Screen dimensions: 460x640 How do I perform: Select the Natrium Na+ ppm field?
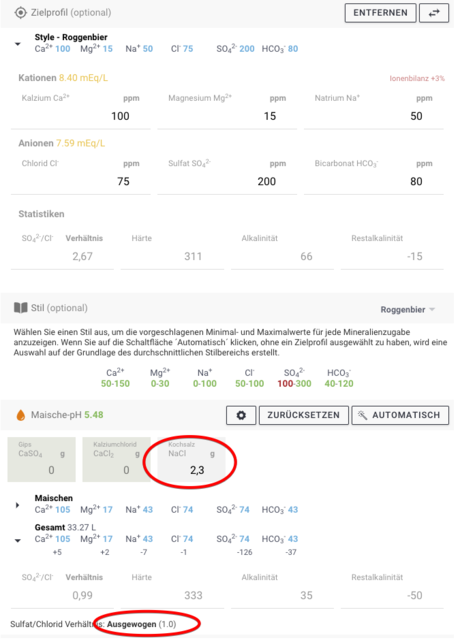(x=373, y=110)
